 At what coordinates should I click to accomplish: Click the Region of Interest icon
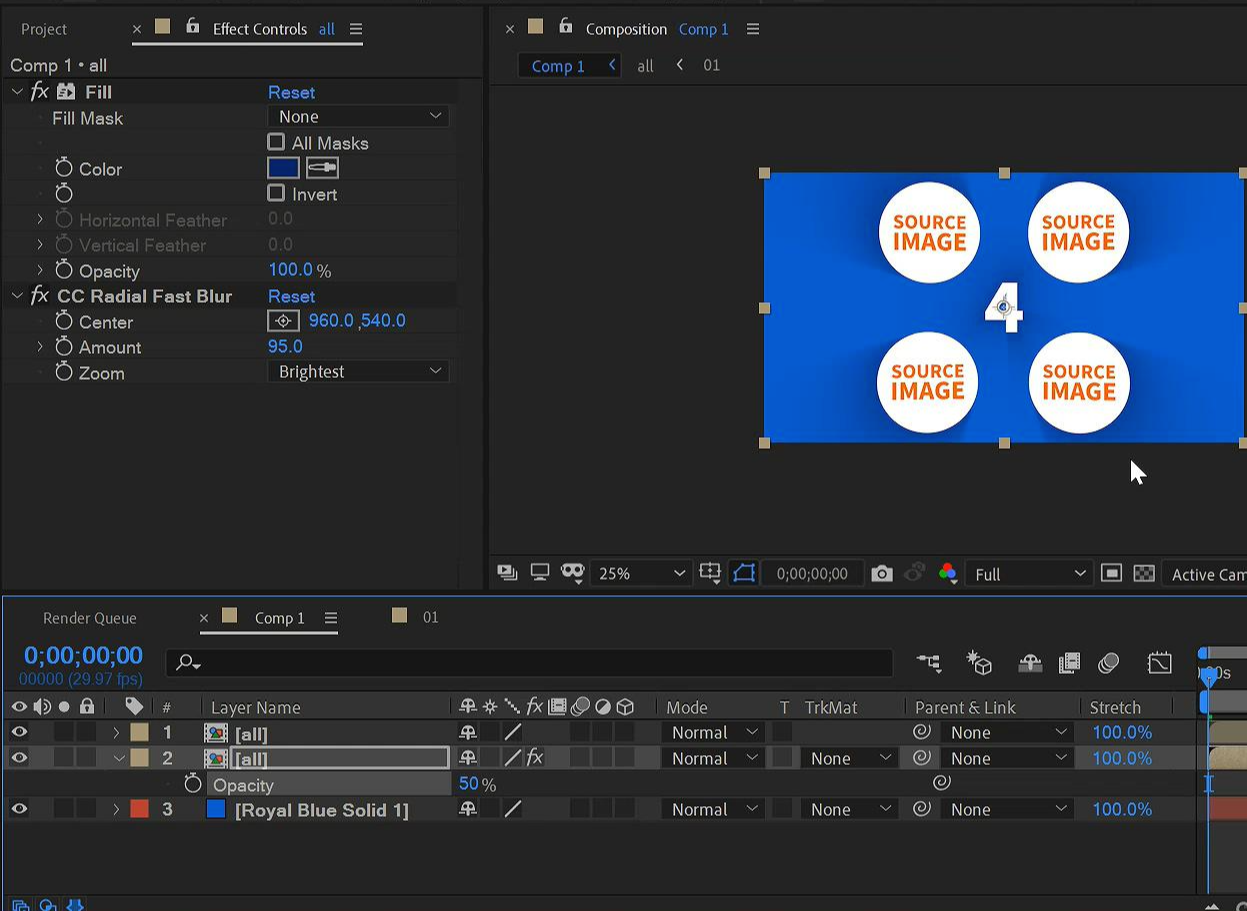tap(1111, 573)
